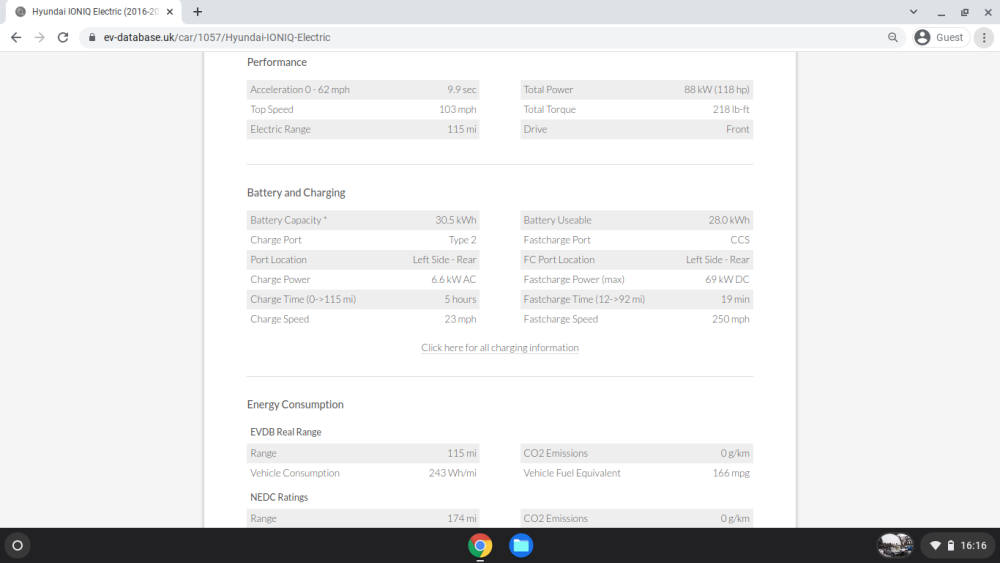Select the 'EVDB Real Range' subheading
Viewport: 1000px width, 563px height.
(286, 432)
